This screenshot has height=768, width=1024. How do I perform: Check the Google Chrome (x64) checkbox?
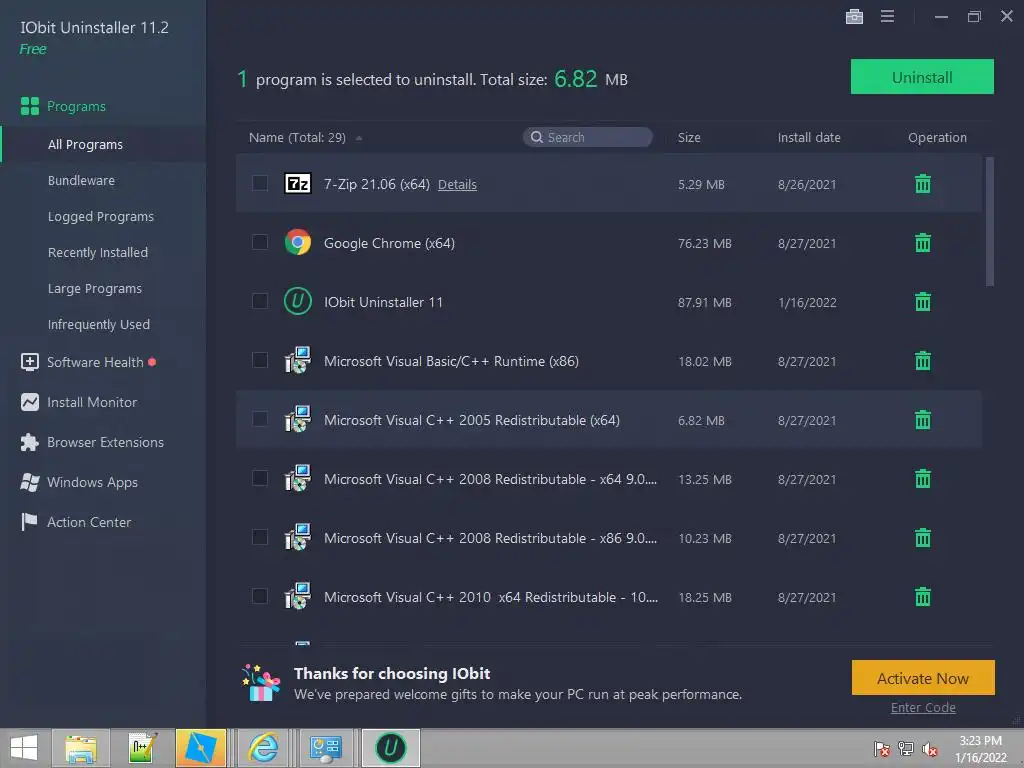[x=260, y=242]
